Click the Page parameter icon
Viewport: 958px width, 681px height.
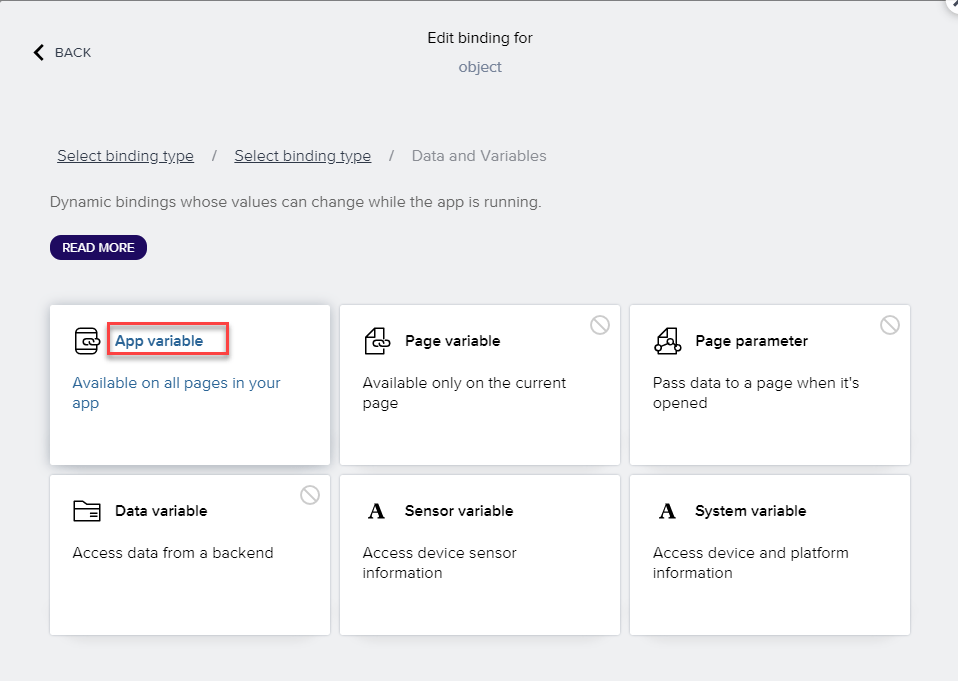(667, 341)
